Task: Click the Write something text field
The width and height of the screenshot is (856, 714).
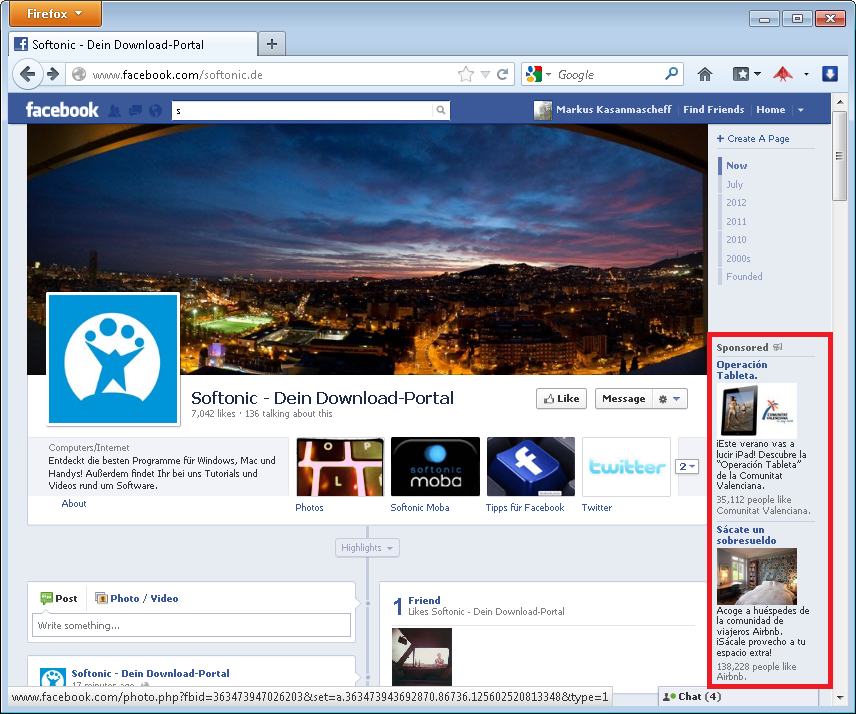Action: click(191, 626)
